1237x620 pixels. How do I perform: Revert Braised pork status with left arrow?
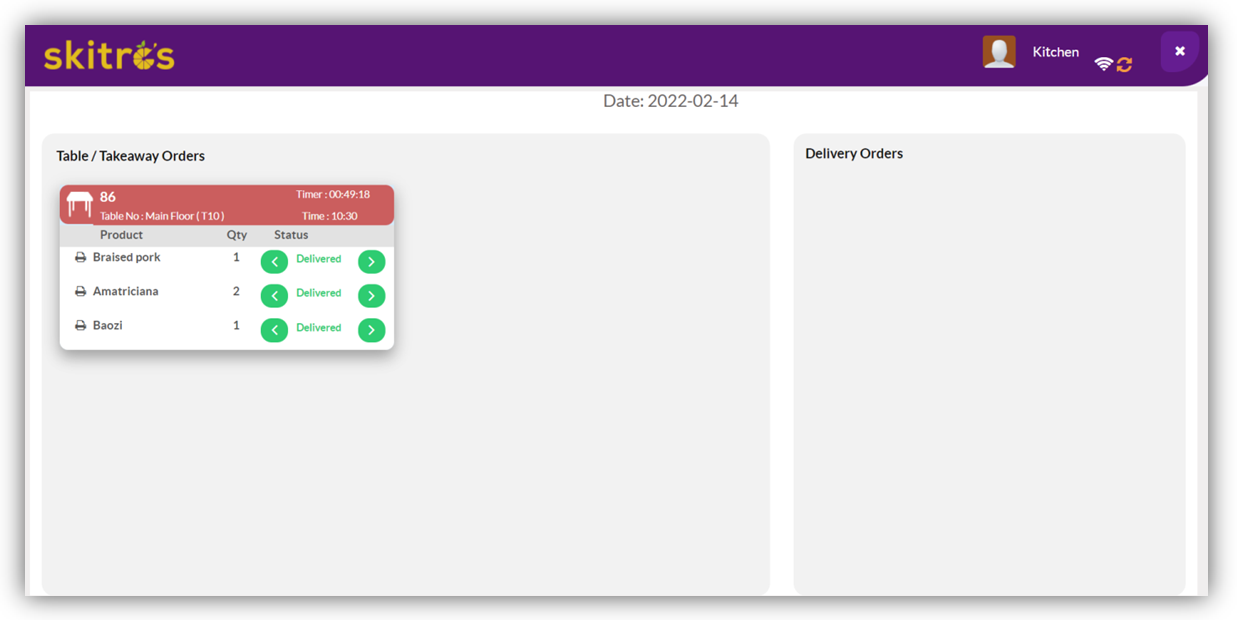click(x=274, y=262)
